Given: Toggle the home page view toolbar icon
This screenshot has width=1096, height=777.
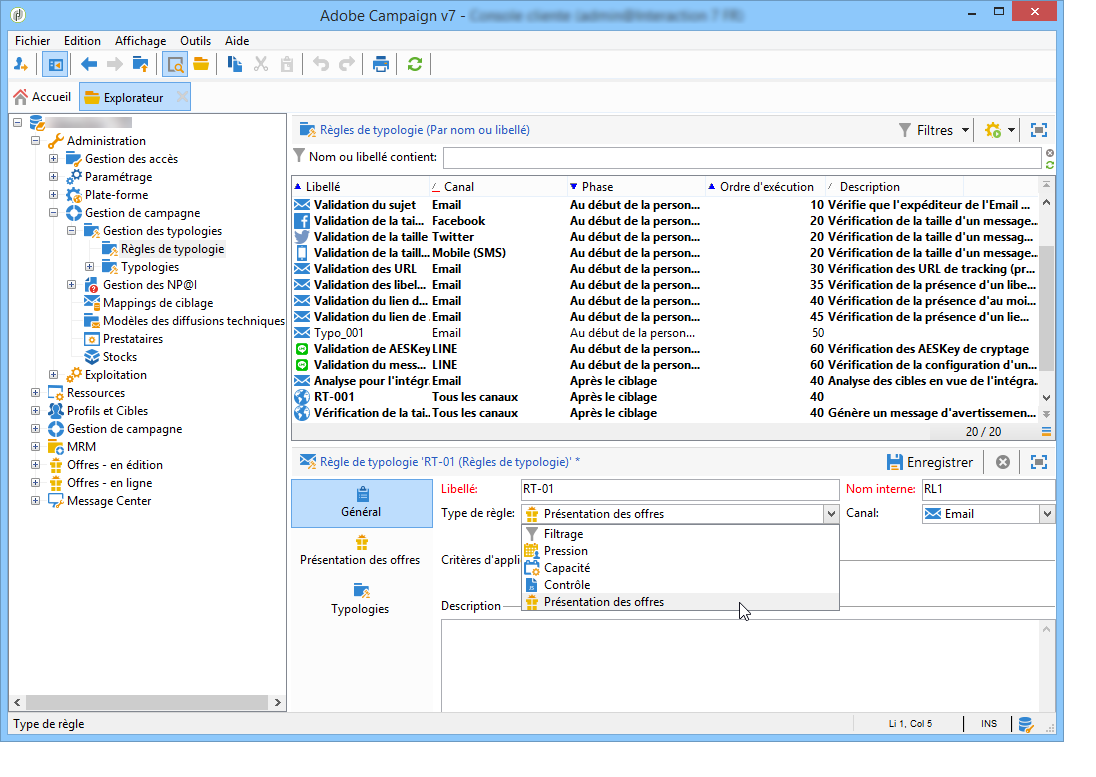Looking at the screenshot, I should tap(55, 65).
